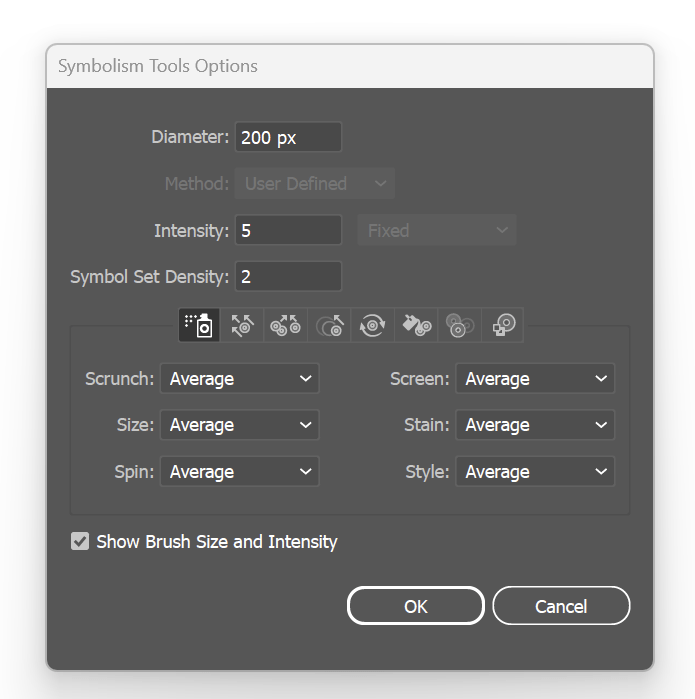Click the Diameter label
Screen dimensions: 695x699
click(x=190, y=137)
